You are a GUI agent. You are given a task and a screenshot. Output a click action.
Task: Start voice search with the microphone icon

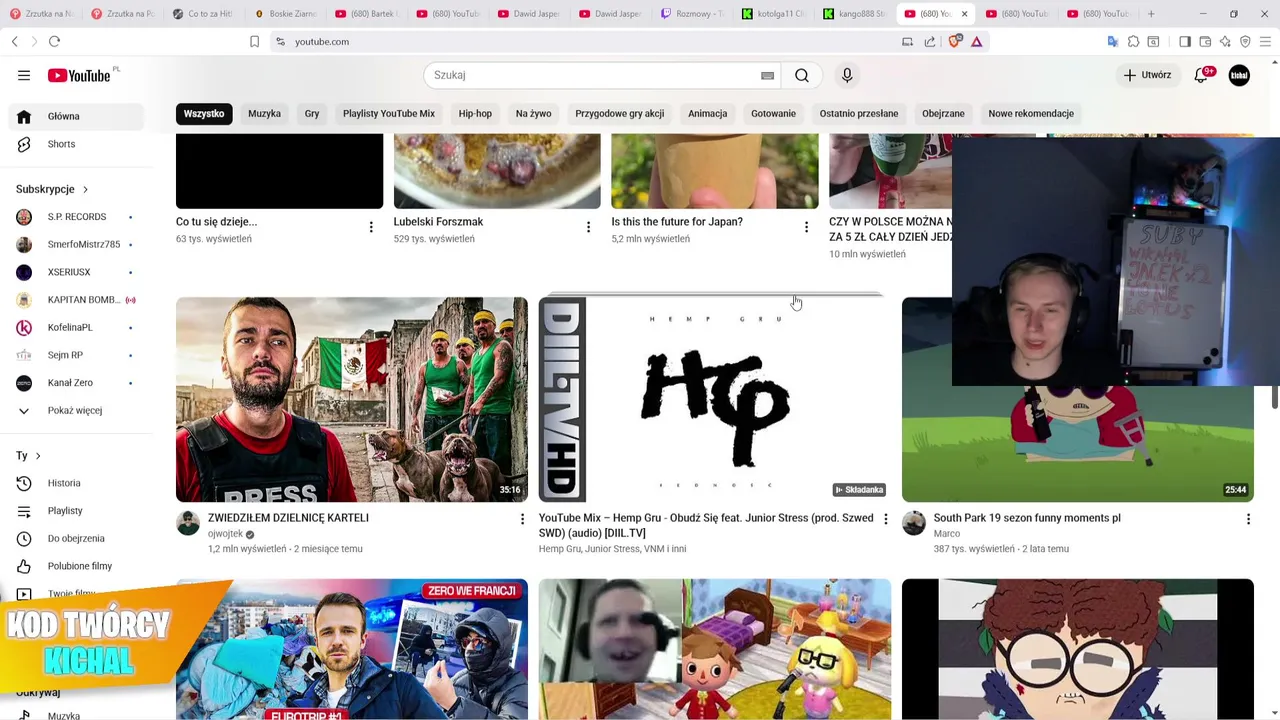[847, 75]
